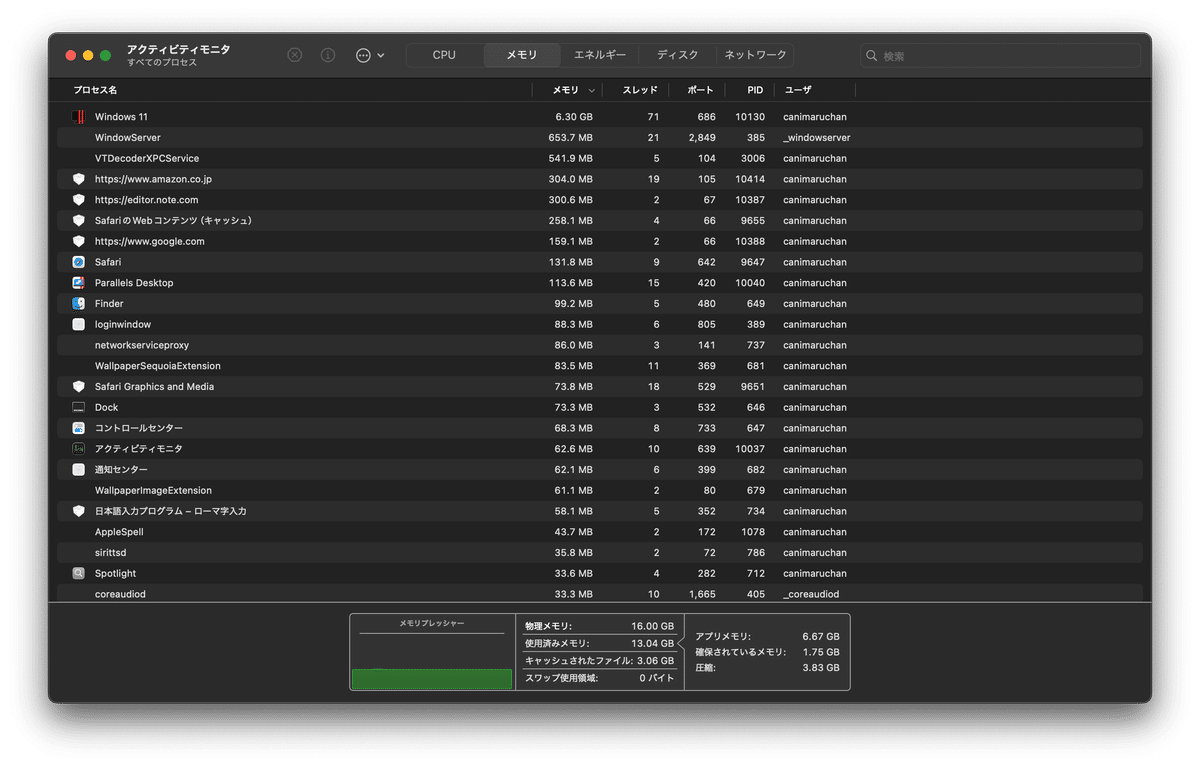Screen dimensions: 1200x767
Task: Sort by PID column header
Action: coord(755,90)
